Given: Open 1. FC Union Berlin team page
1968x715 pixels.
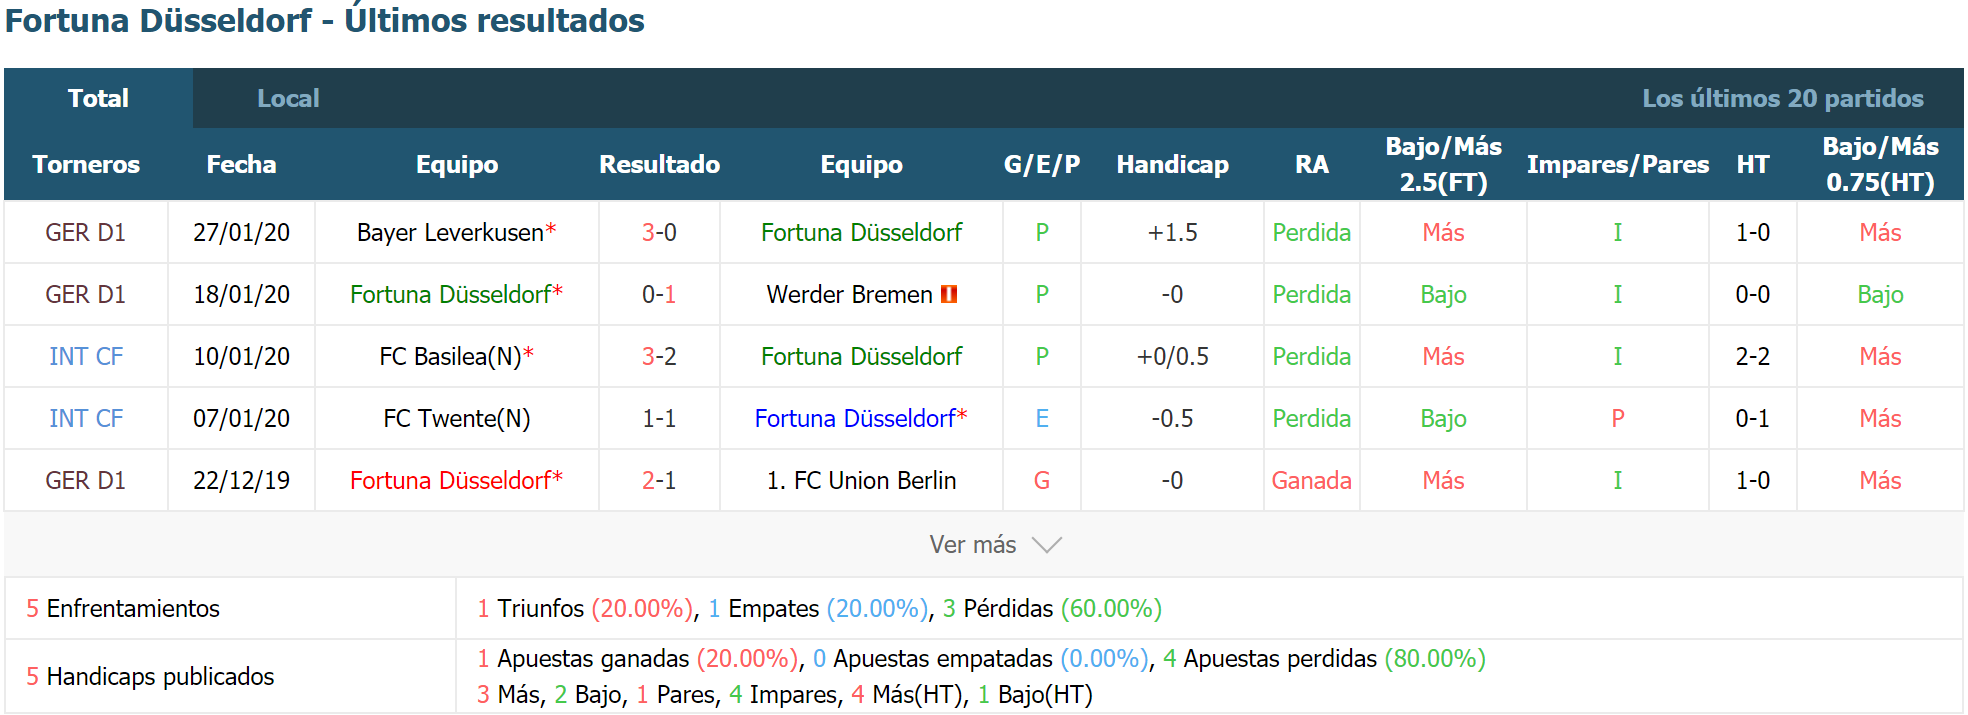Looking at the screenshot, I should point(861,480).
